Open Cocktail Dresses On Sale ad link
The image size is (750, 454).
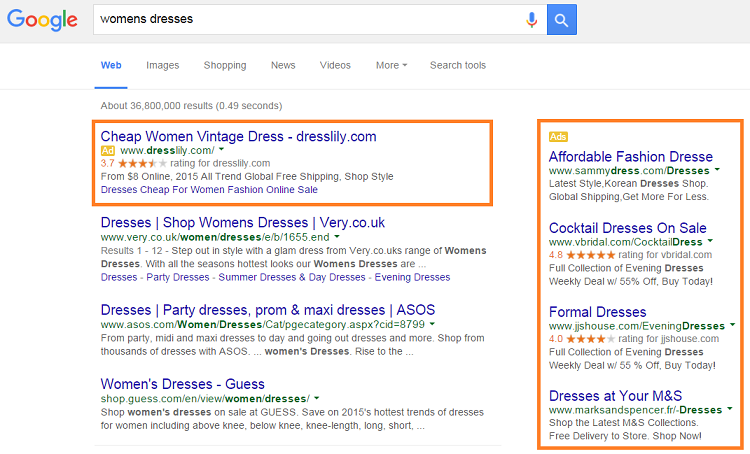tap(628, 228)
